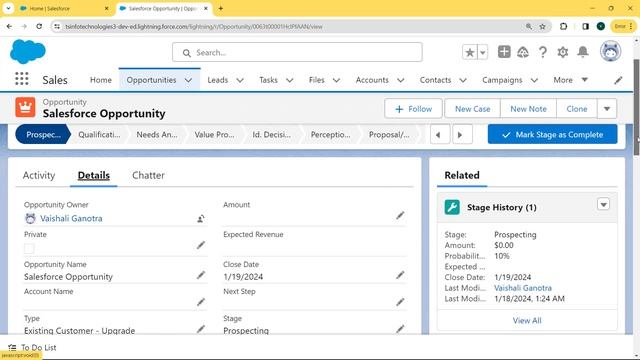Click the owner avatar icon beside Vaishali Ganotra
The image size is (640, 360).
point(30,218)
